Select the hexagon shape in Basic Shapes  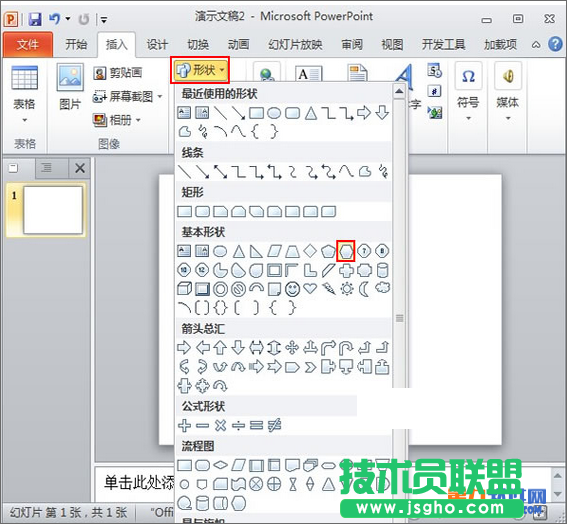[x=346, y=251]
